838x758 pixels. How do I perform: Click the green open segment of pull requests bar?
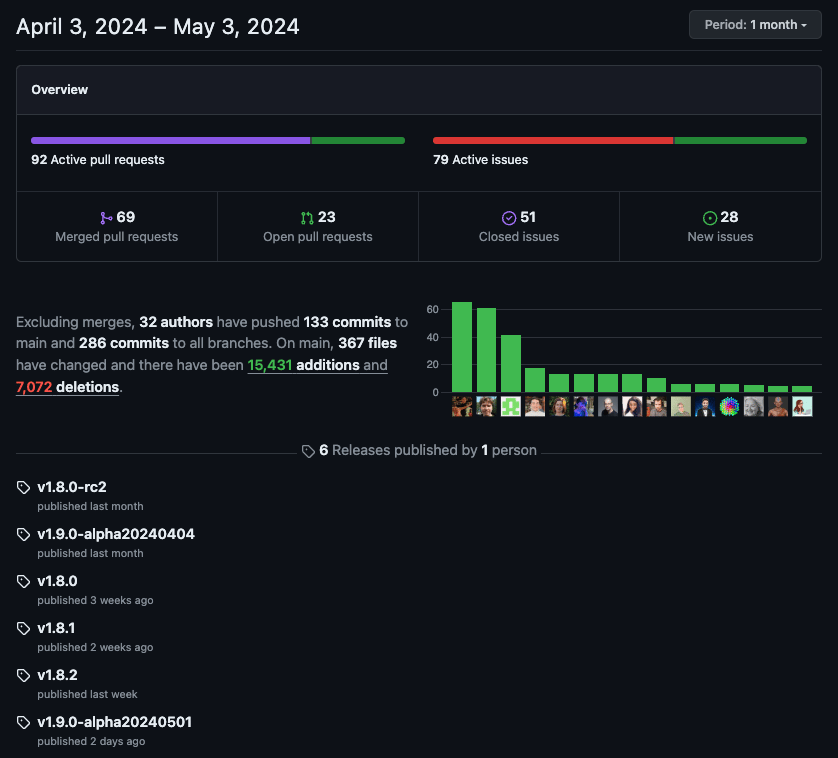pos(358,141)
